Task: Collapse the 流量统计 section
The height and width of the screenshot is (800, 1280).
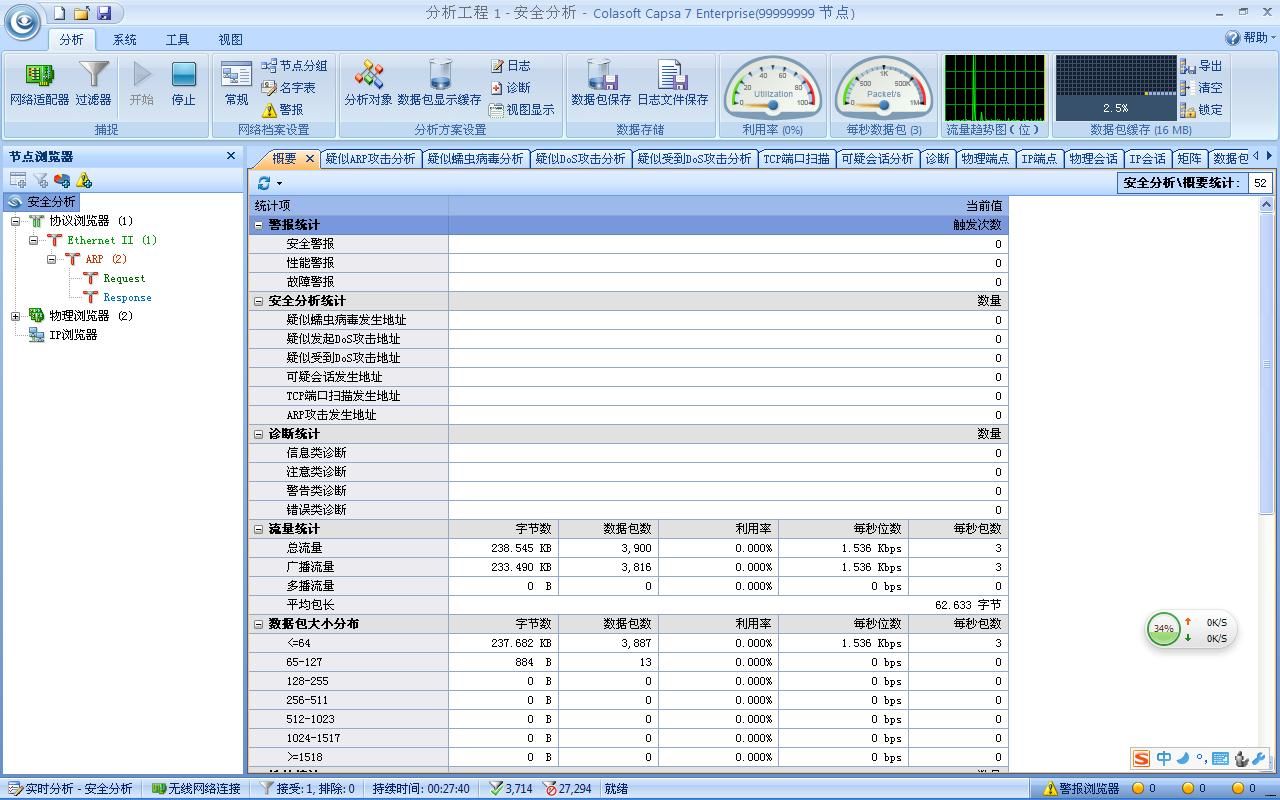Action: (258, 529)
